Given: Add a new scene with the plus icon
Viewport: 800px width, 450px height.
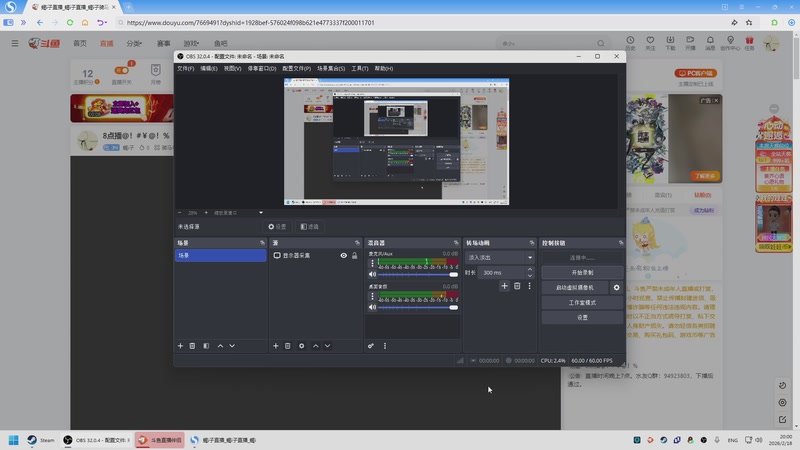Looking at the screenshot, I should [181, 346].
